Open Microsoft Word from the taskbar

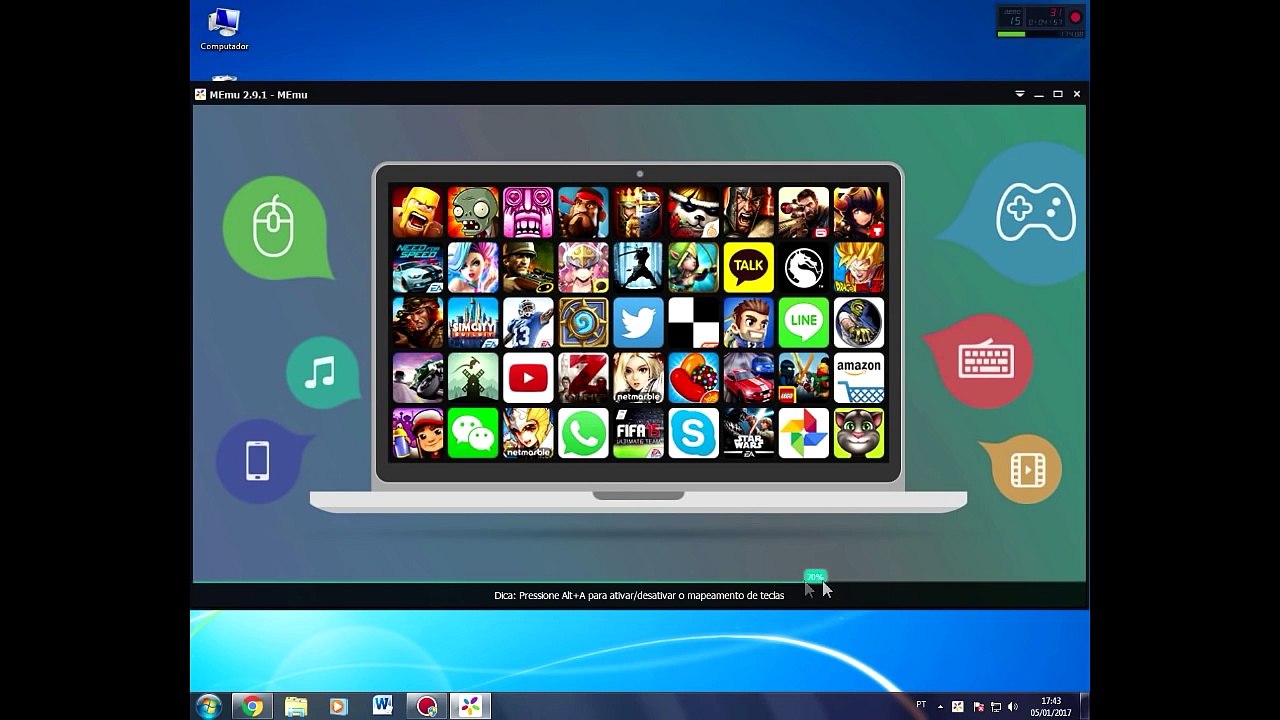pyautogui.click(x=382, y=707)
